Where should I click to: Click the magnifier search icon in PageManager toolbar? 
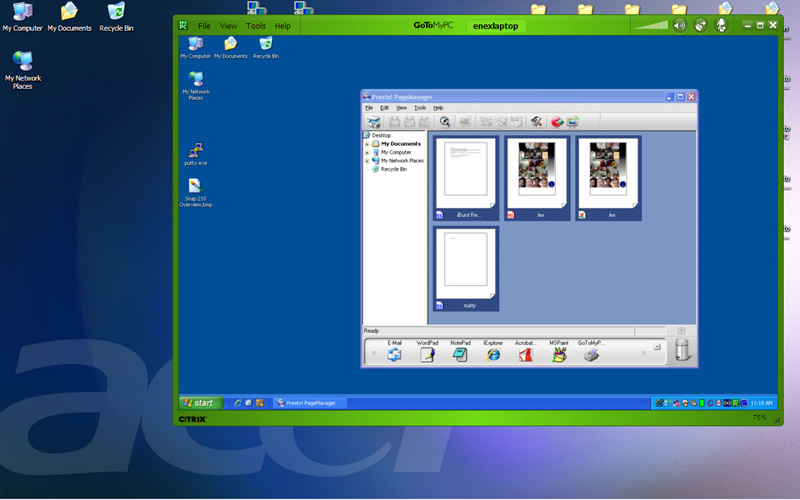(x=444, y=121)
